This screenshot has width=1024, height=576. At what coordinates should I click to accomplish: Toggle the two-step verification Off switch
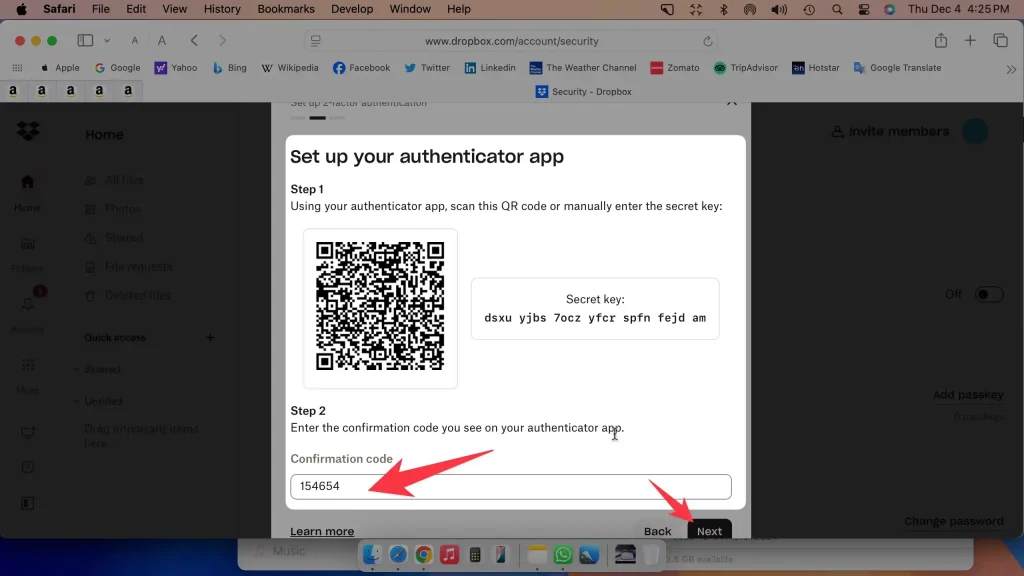(988, 294)
